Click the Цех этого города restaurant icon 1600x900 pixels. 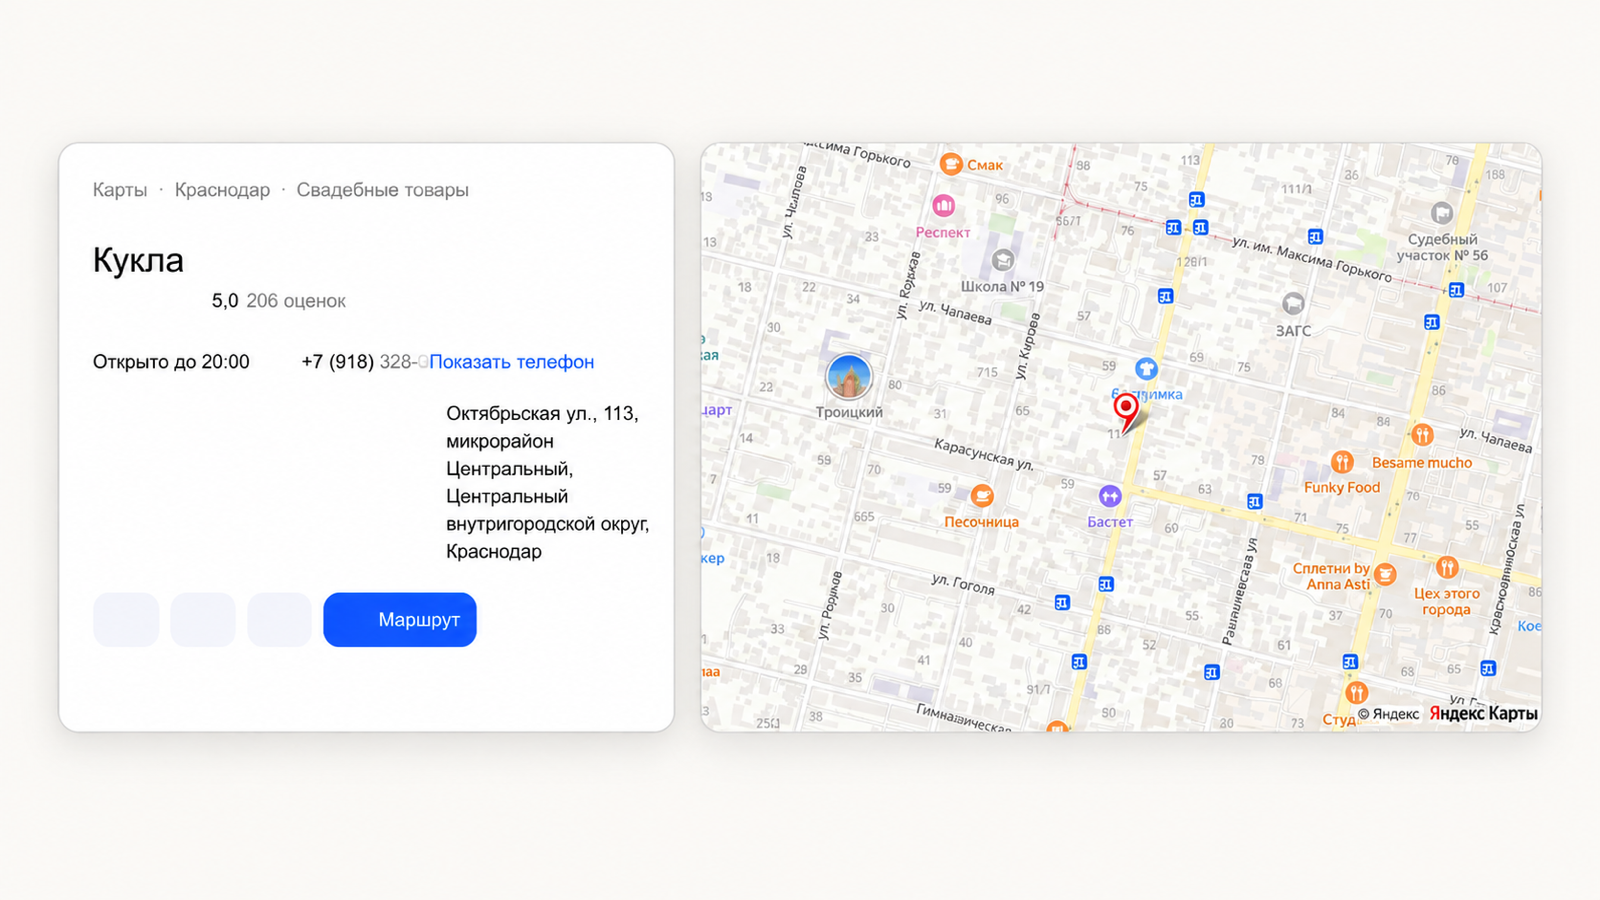1447,568
